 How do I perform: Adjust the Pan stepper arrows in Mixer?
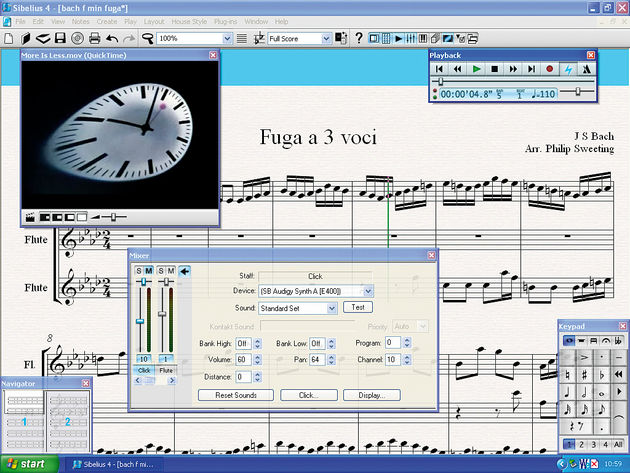click(331, 360)
